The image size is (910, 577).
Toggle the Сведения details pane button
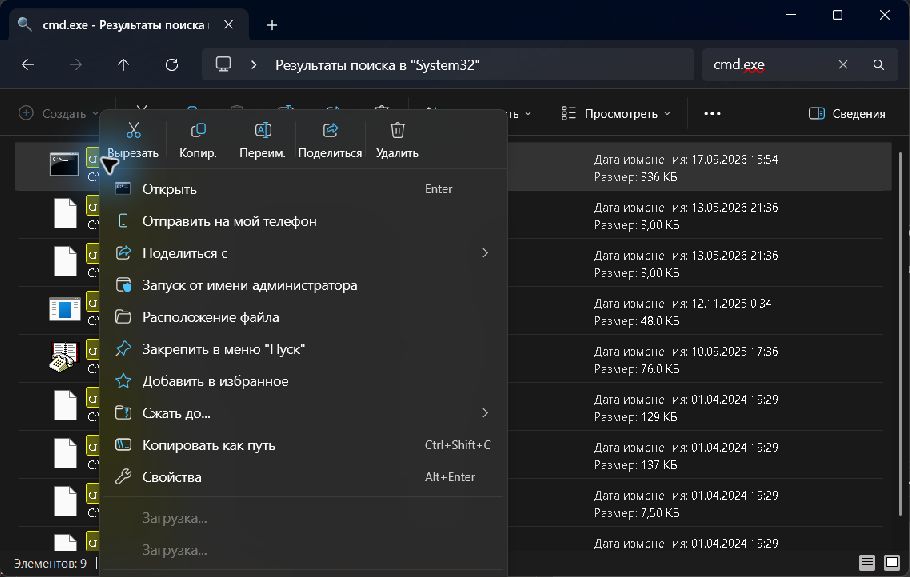click(x=847, y=114)
